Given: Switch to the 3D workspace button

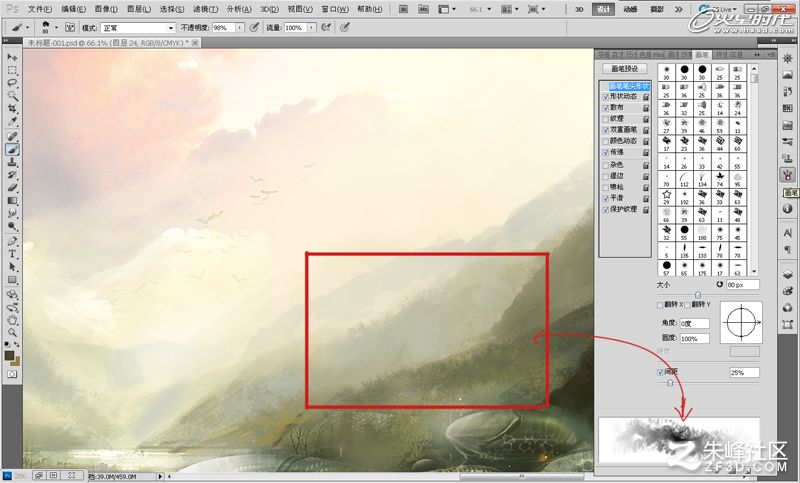Looking at the screenshot, I should point(579,9).
